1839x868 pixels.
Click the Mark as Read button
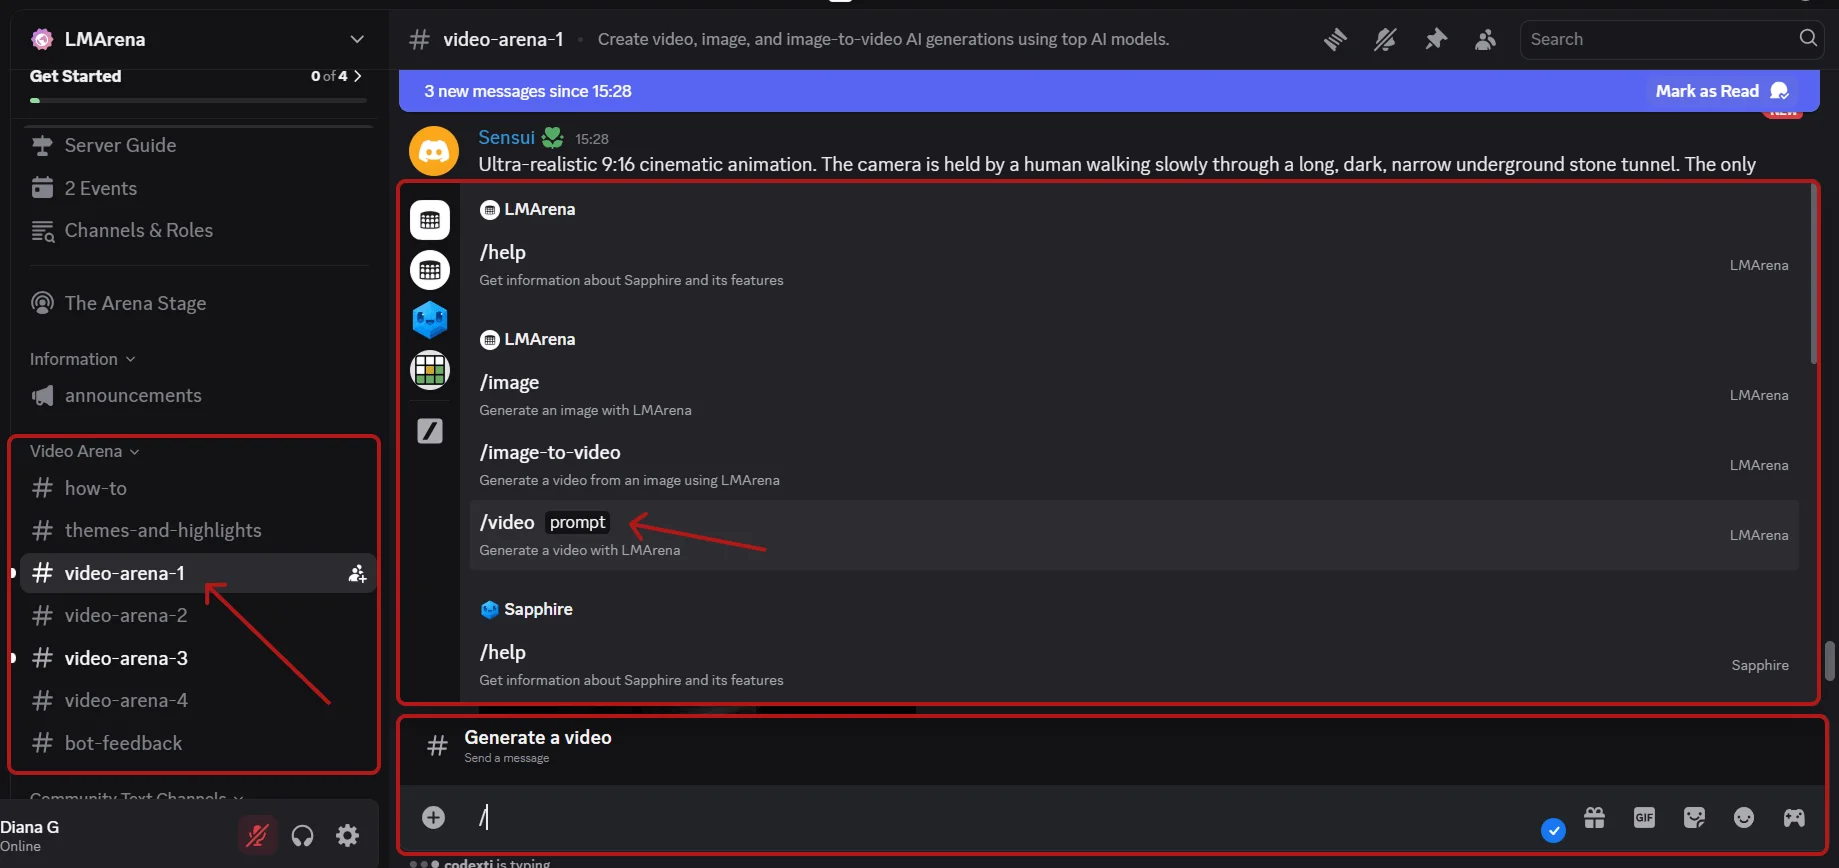point(1721,91)
